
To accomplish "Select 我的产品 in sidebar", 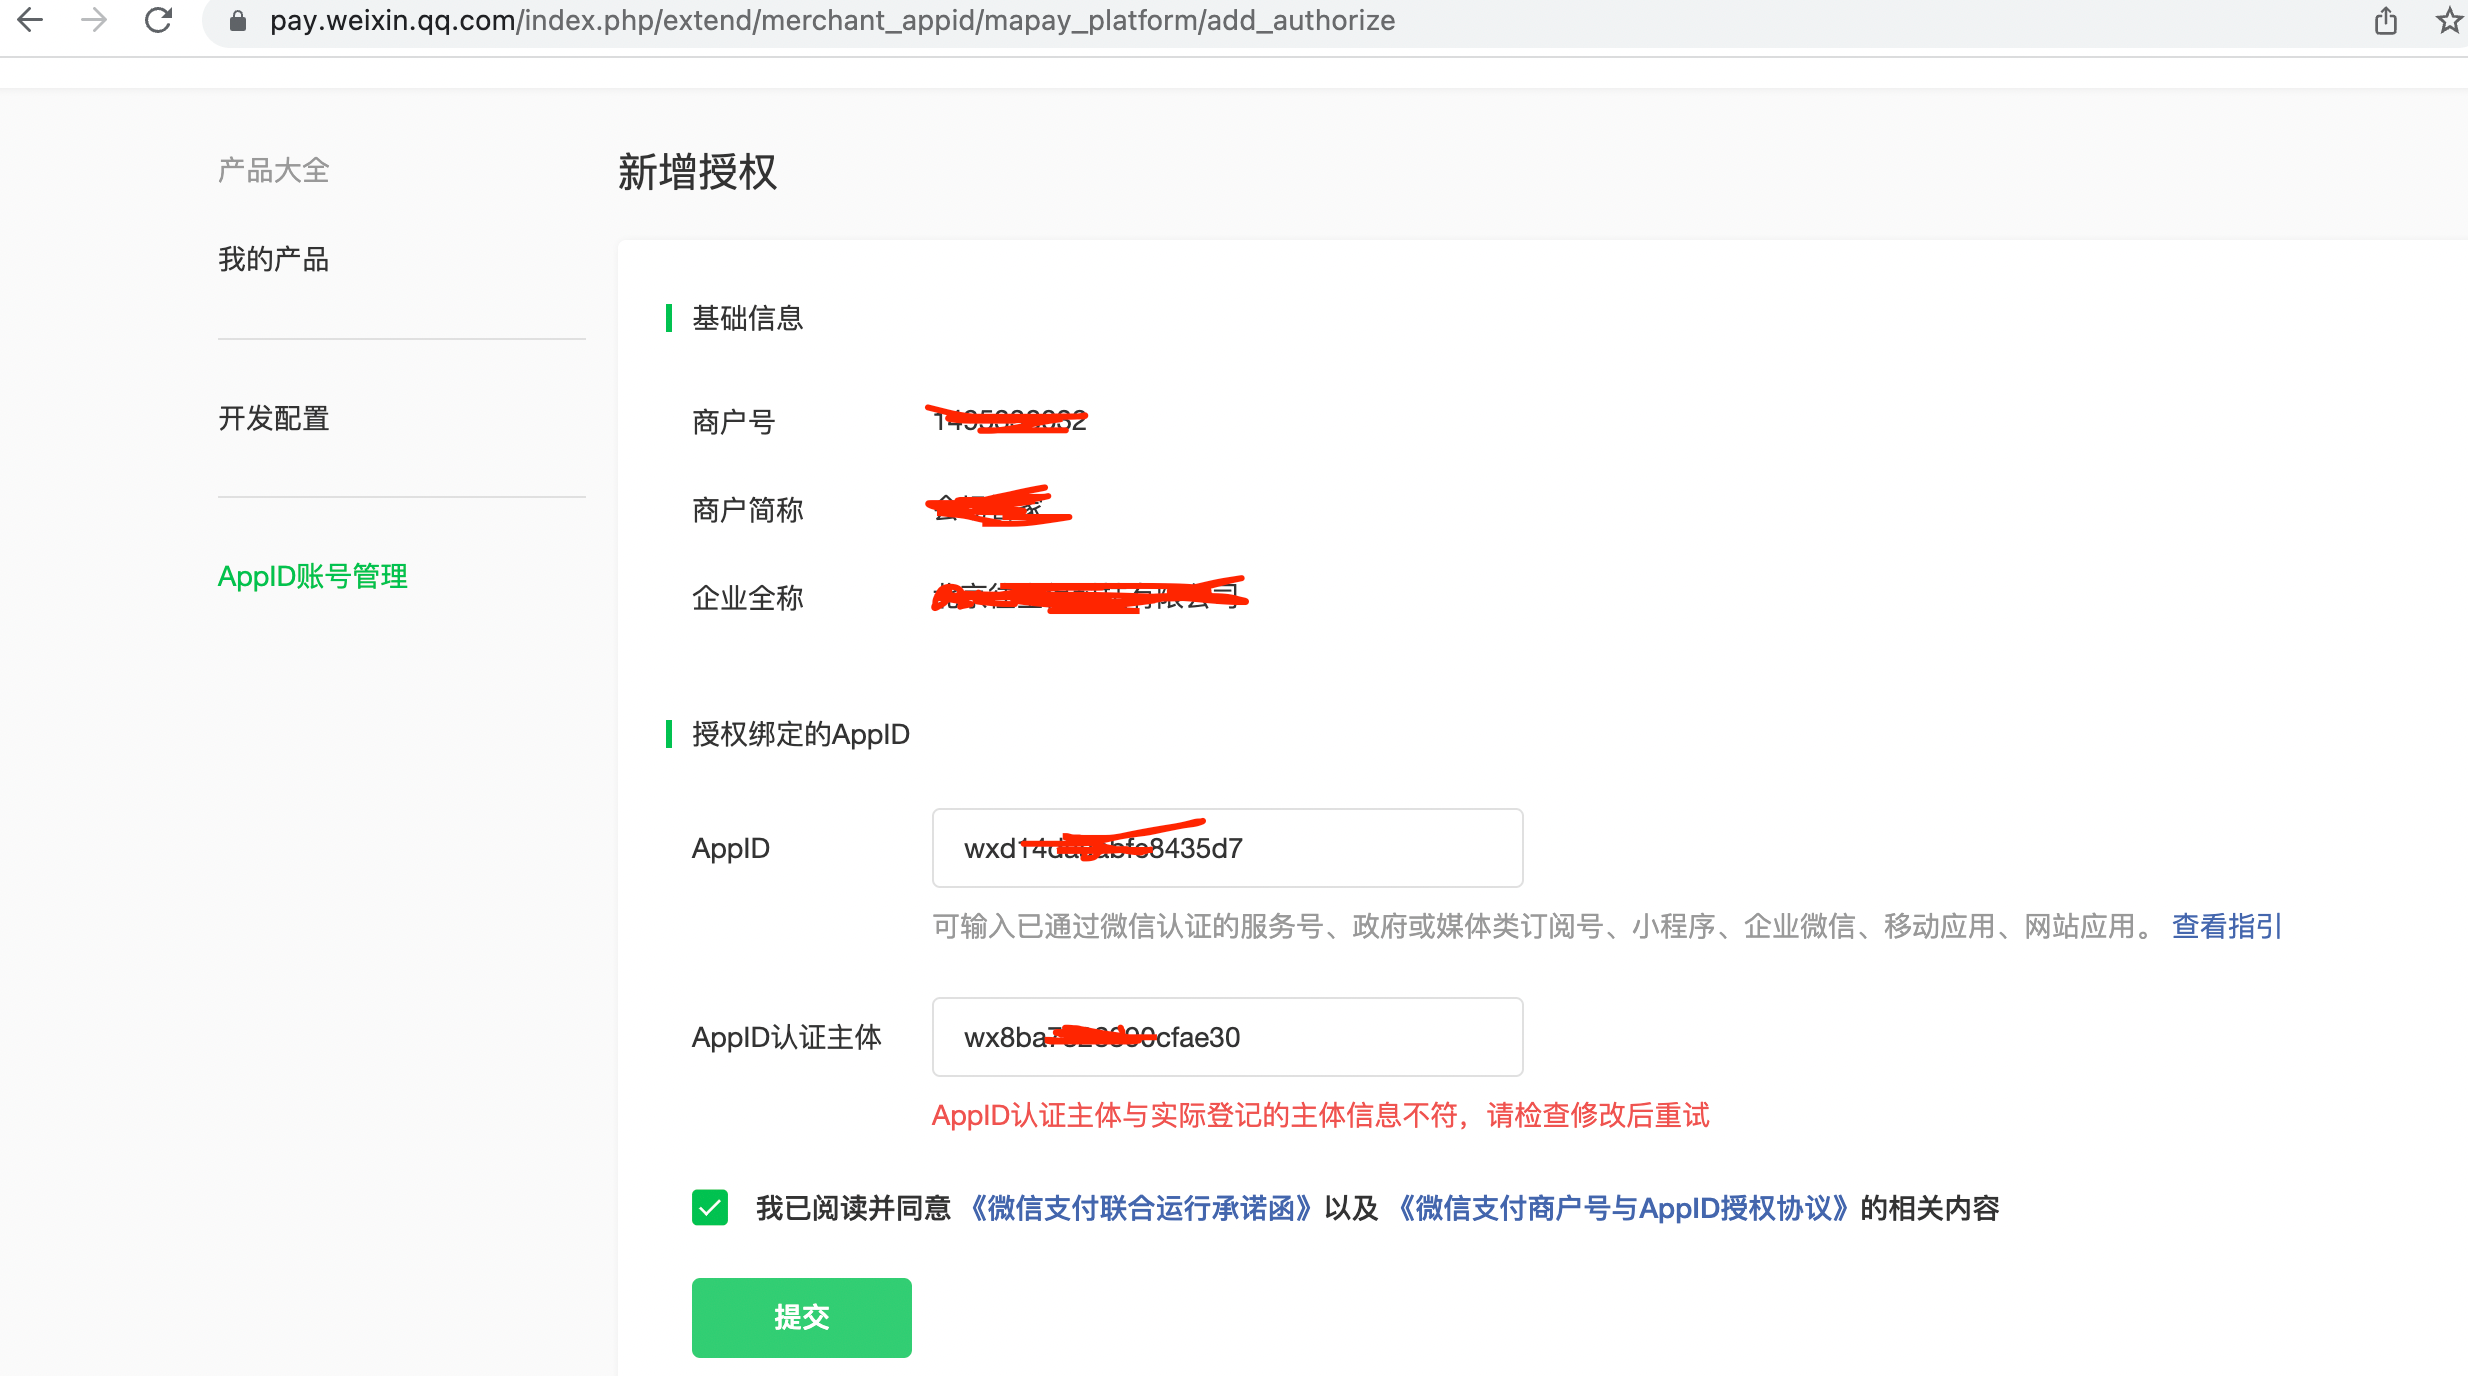I will pyautogui.click(x=273, y=260).
